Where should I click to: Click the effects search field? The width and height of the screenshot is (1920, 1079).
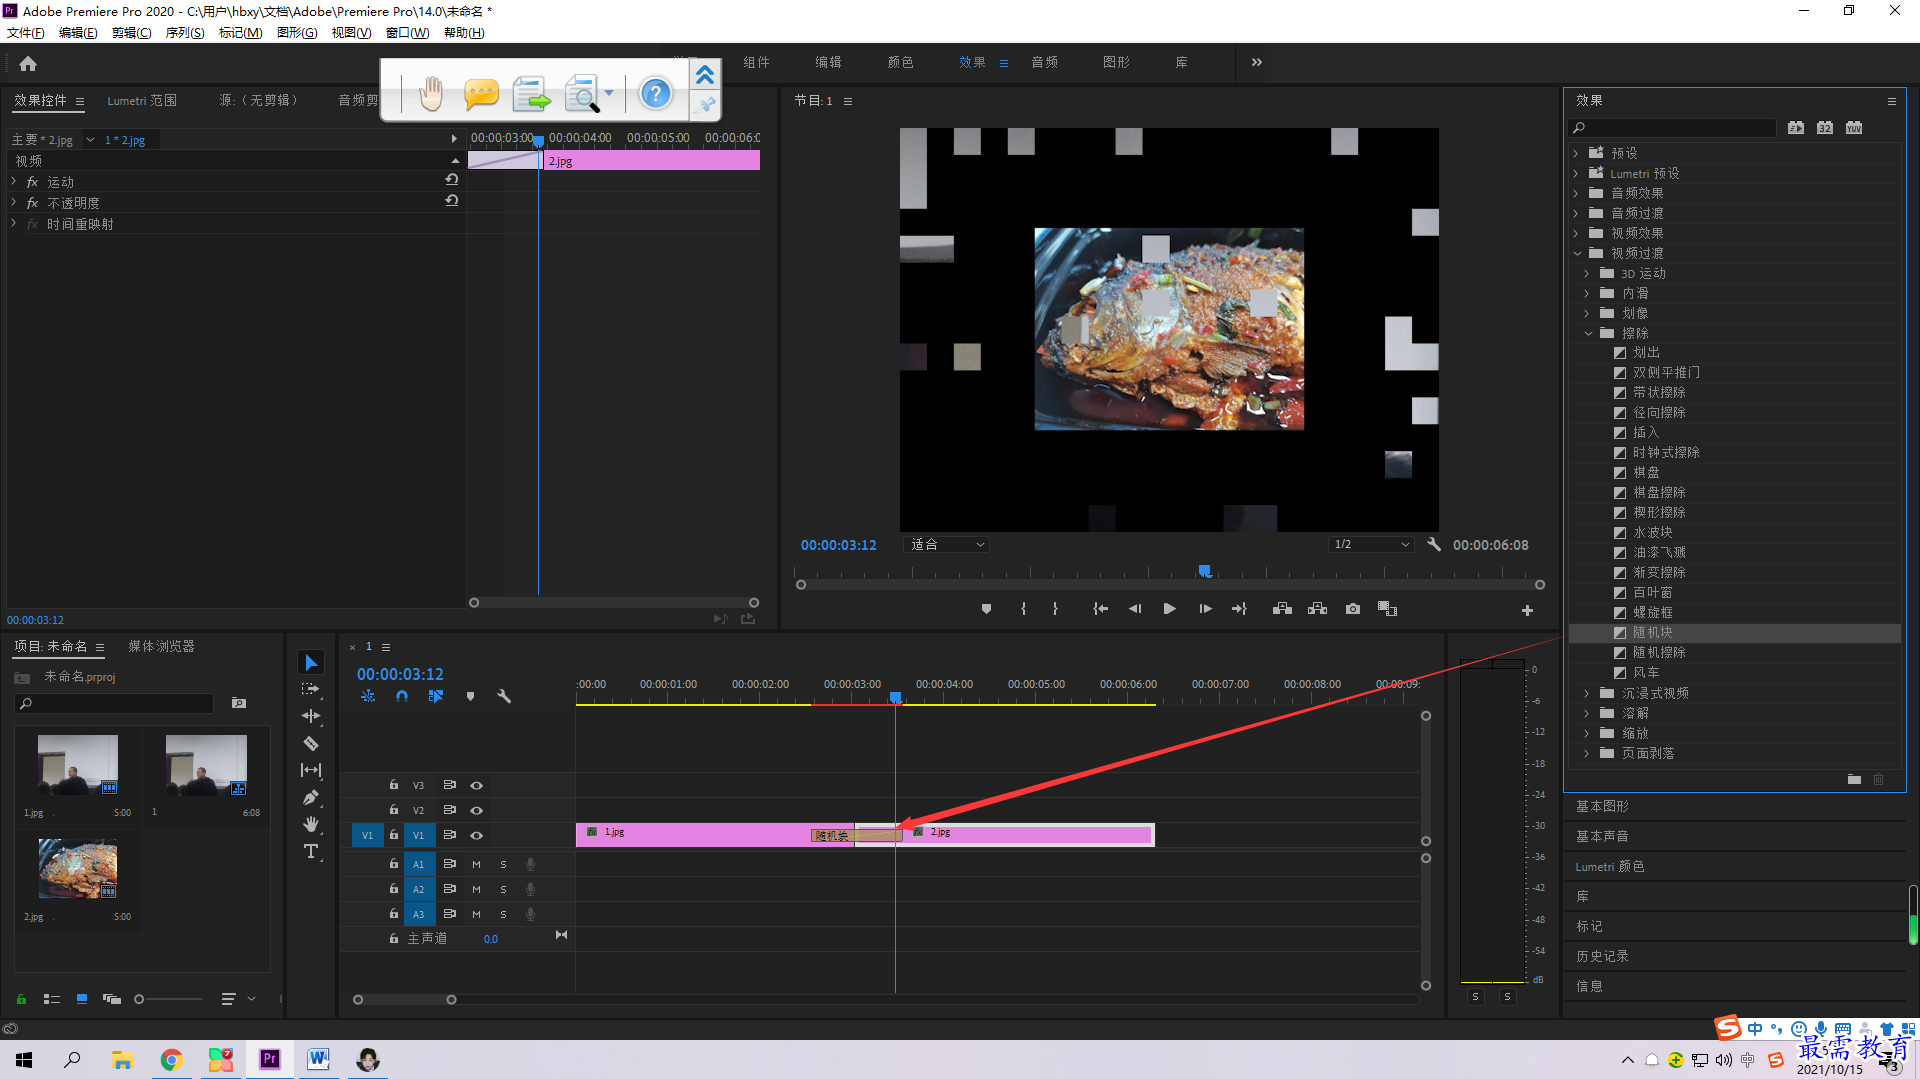pos(1672,128)
